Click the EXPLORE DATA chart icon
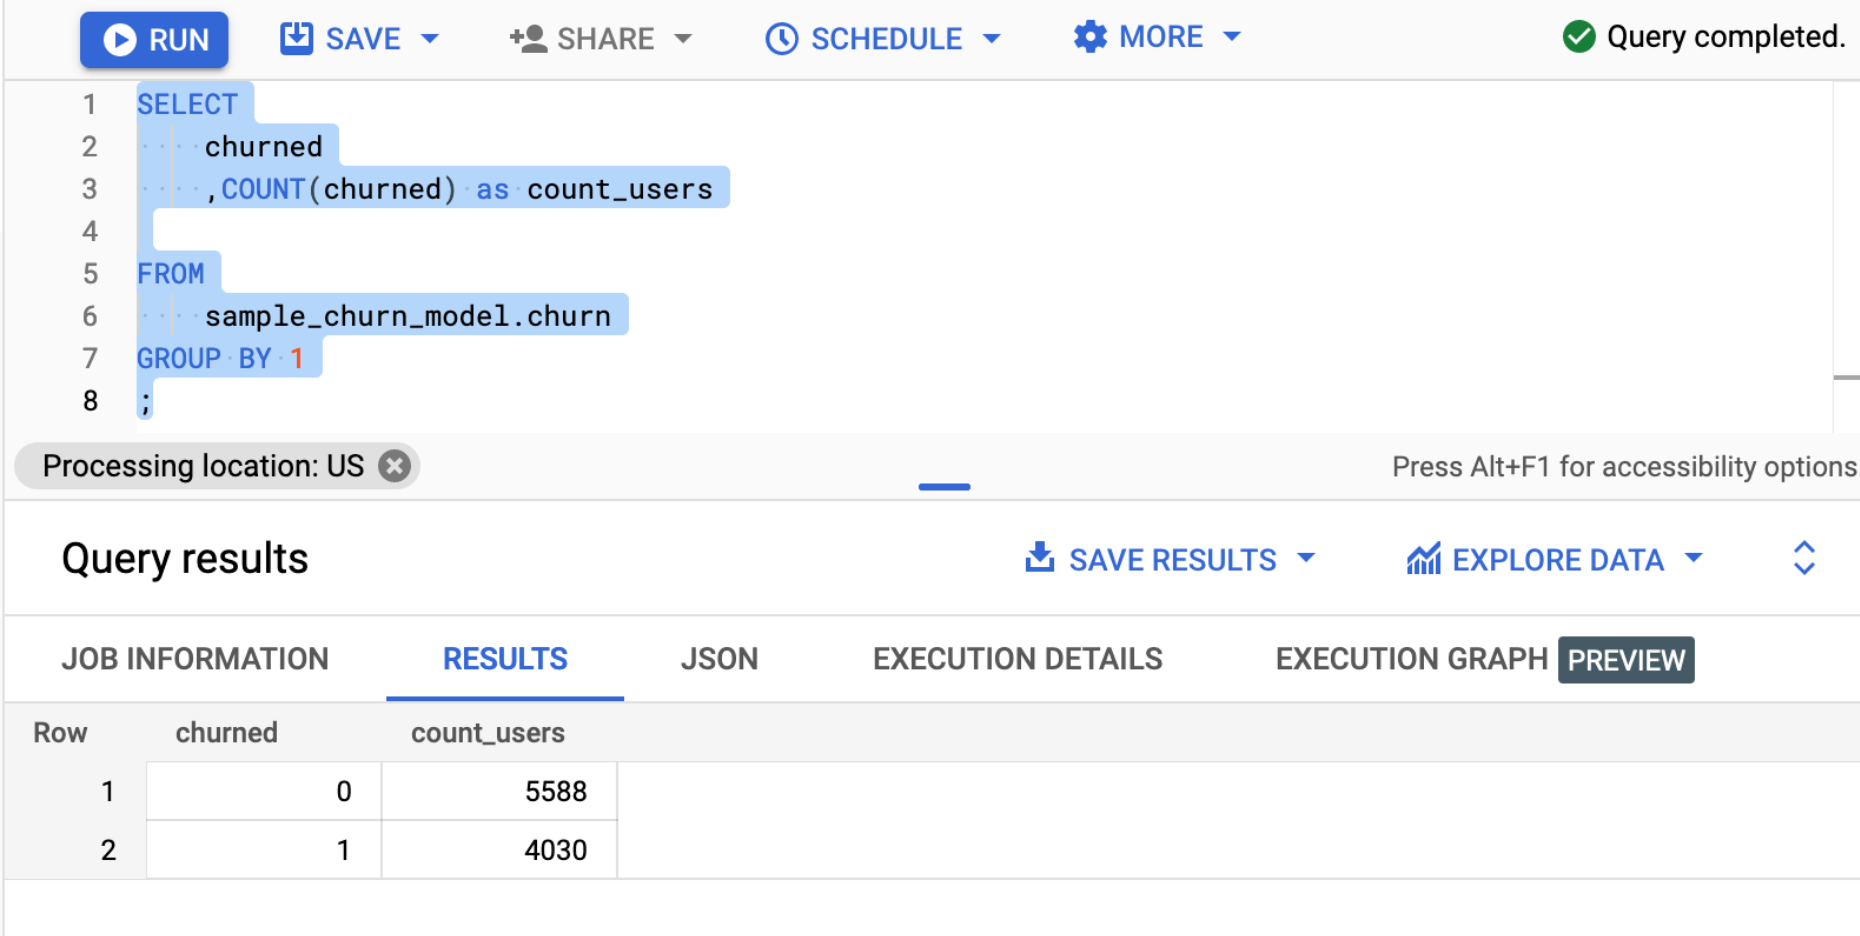 tap(1423, 559)
